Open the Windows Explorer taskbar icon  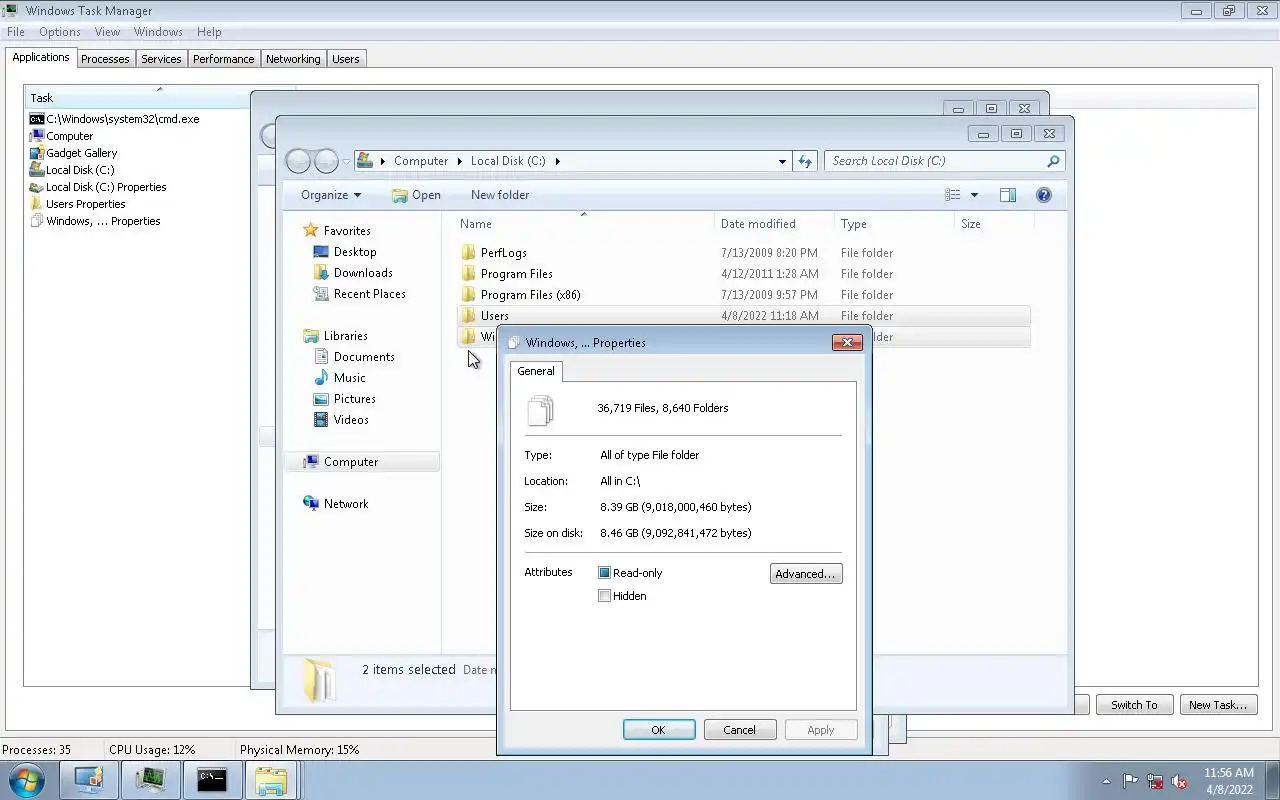point(271,780)
